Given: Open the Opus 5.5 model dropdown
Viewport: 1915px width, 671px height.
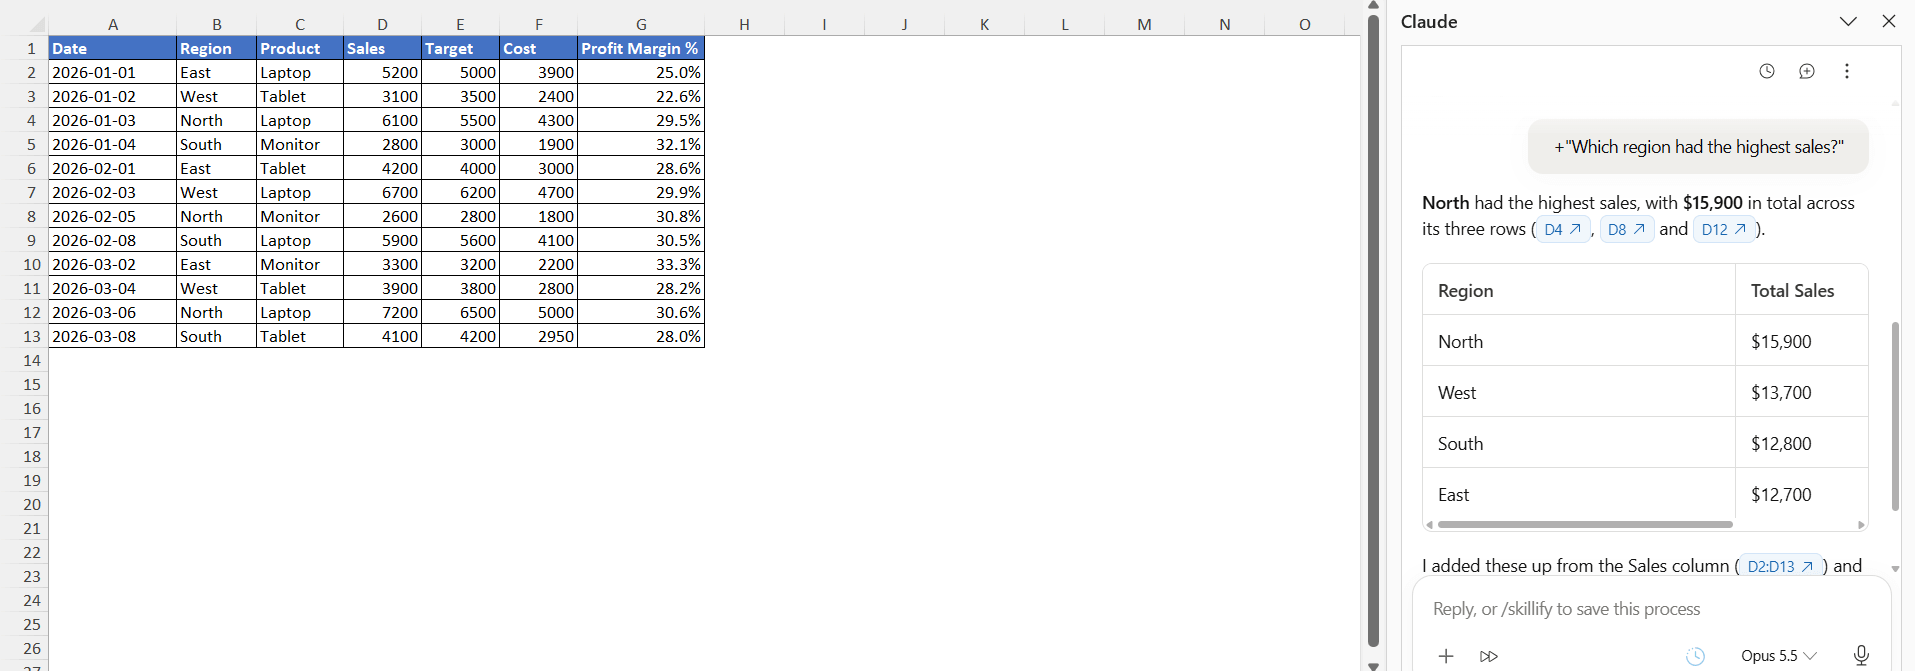Looking at the screenshot, I should 1779,656.
